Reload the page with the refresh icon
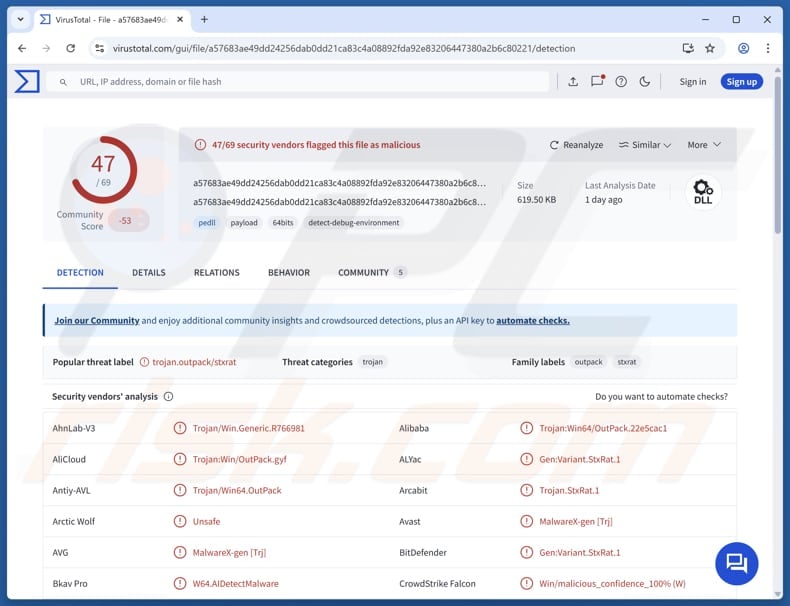The width and height of the screenshot is (790, 606). pos(71,48)
